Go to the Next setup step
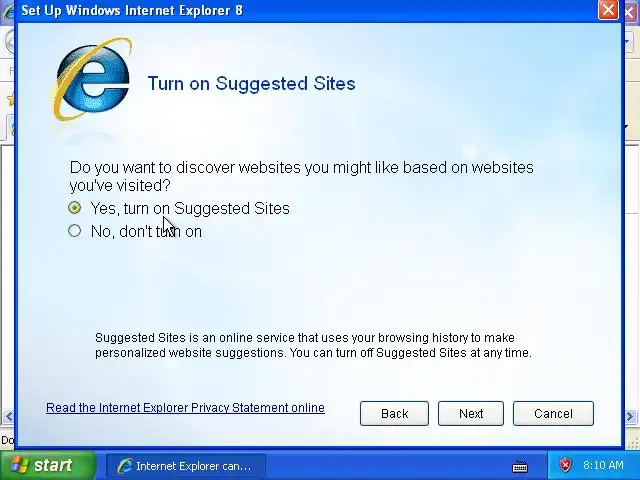The width and height of the screenshot is (640, 480). pos(471,413)
